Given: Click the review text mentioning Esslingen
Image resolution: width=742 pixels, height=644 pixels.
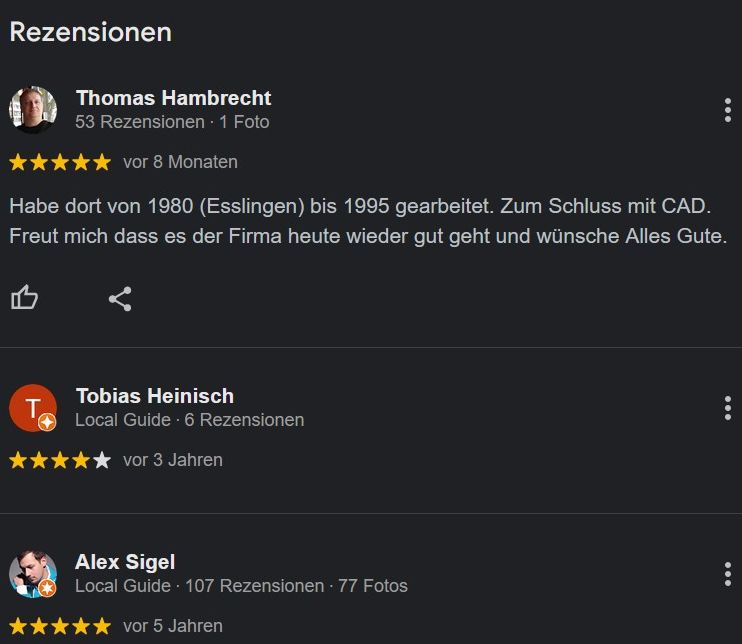Looking at the screenshot, I should click(368, 221).
